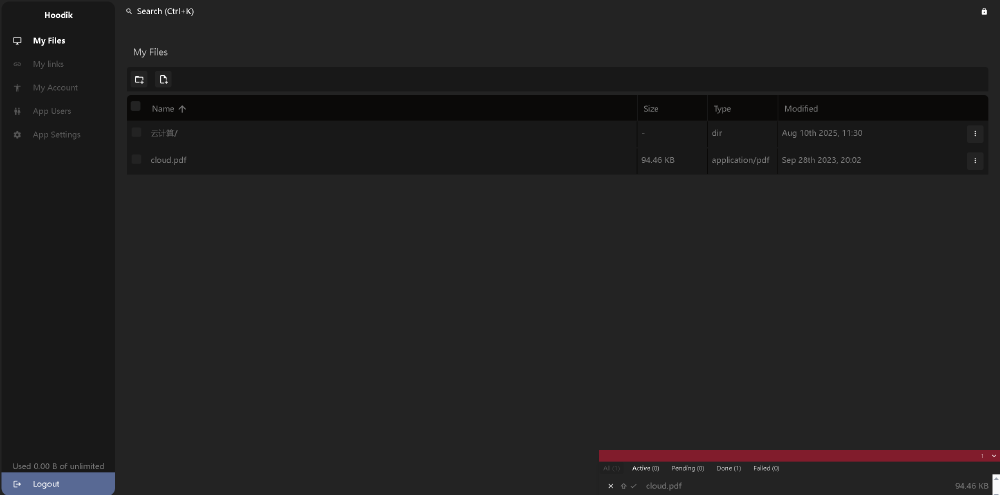Click Aug 10th 2025, 11:30 date cell
The width and height of the screenshot is (1000, 495).
[822, 133]
